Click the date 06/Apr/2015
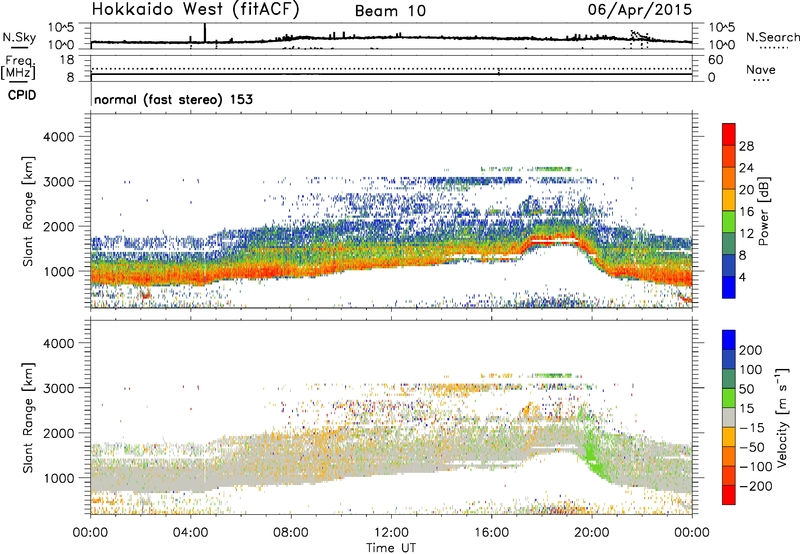 pos(640,9)
